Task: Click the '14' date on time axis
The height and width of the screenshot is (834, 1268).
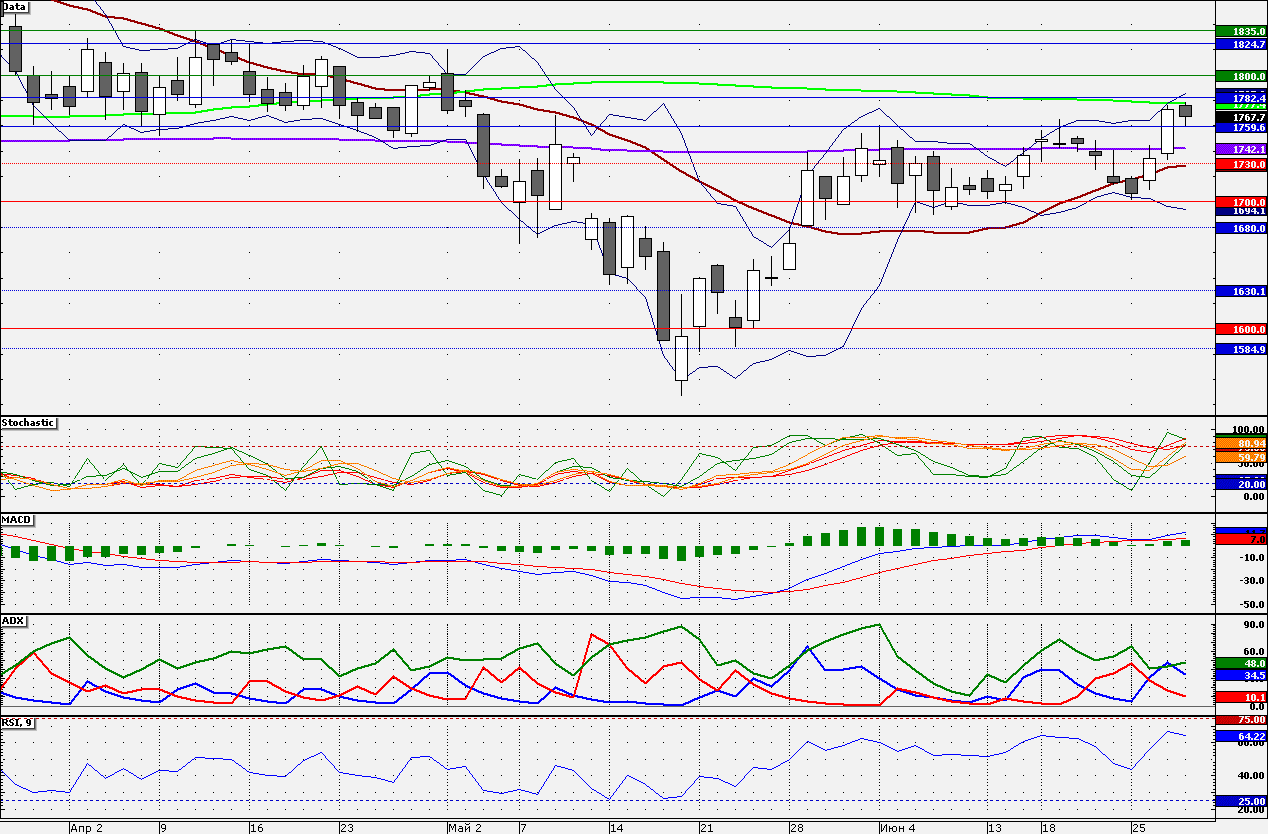Action: (x=616, y=828)
